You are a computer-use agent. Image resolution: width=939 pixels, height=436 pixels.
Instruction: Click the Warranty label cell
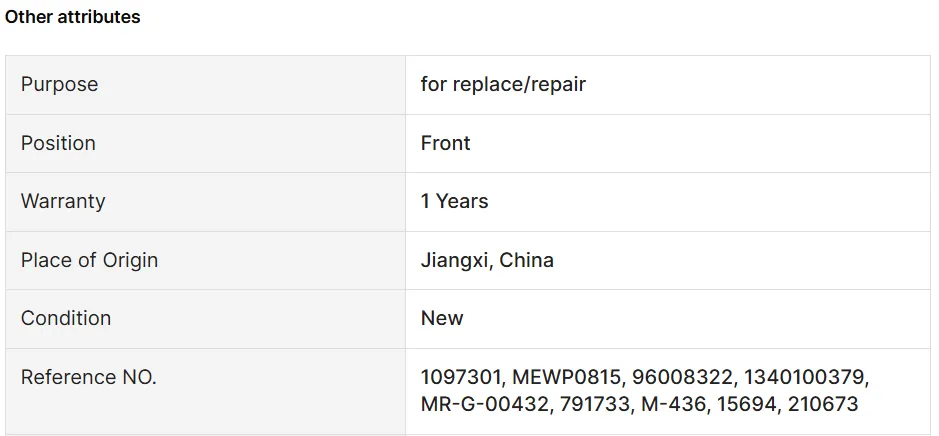[x=63, y=201]
